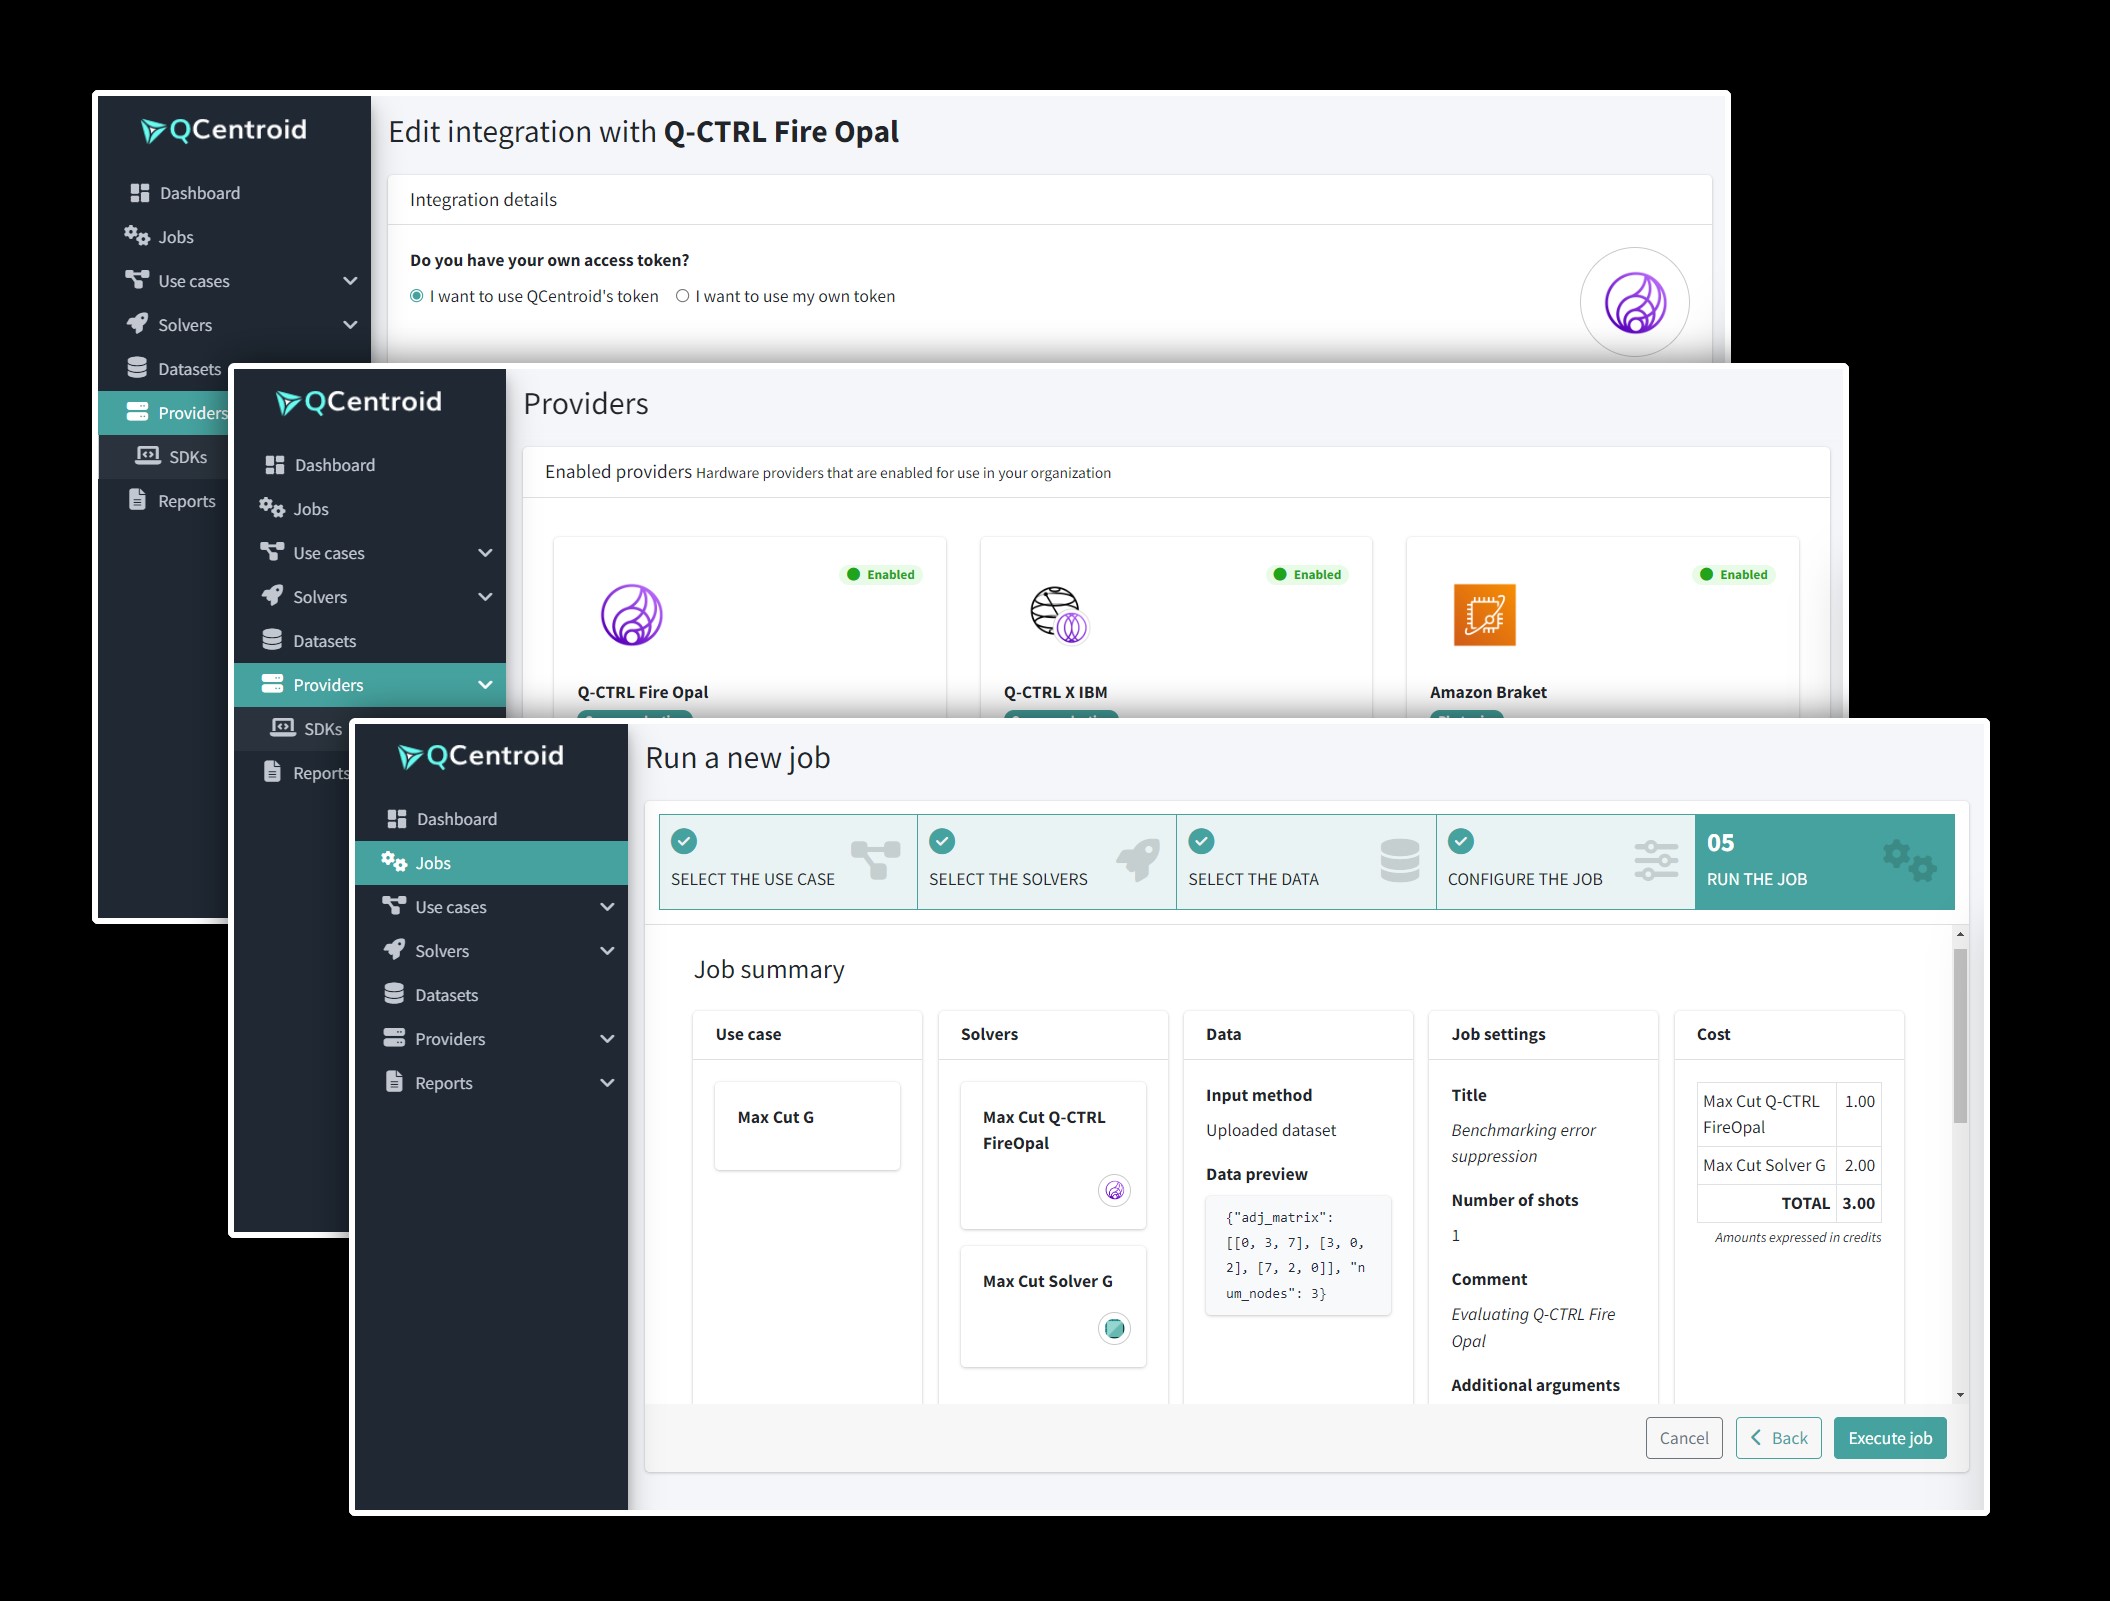The width and height of the screenshot is (2110, 1601).
Task: Click Providers server icon in front window sidebar
Action: point(395,1038)
